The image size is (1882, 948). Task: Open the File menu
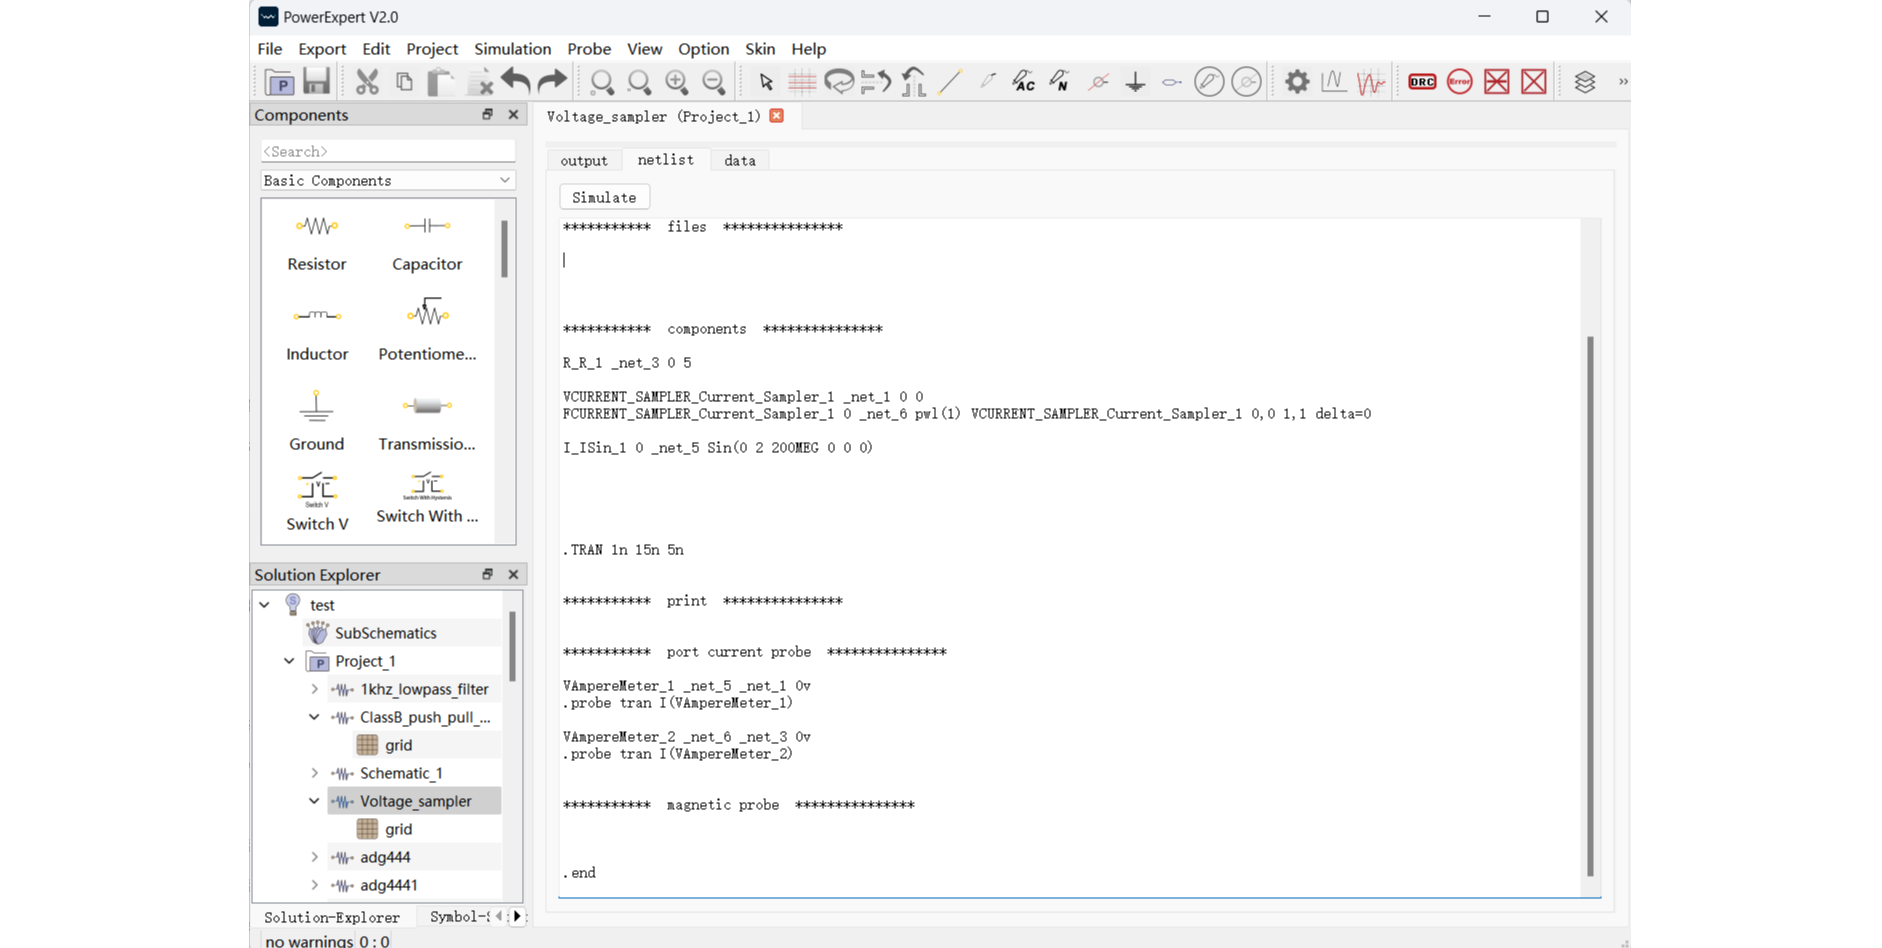[270, 49]
